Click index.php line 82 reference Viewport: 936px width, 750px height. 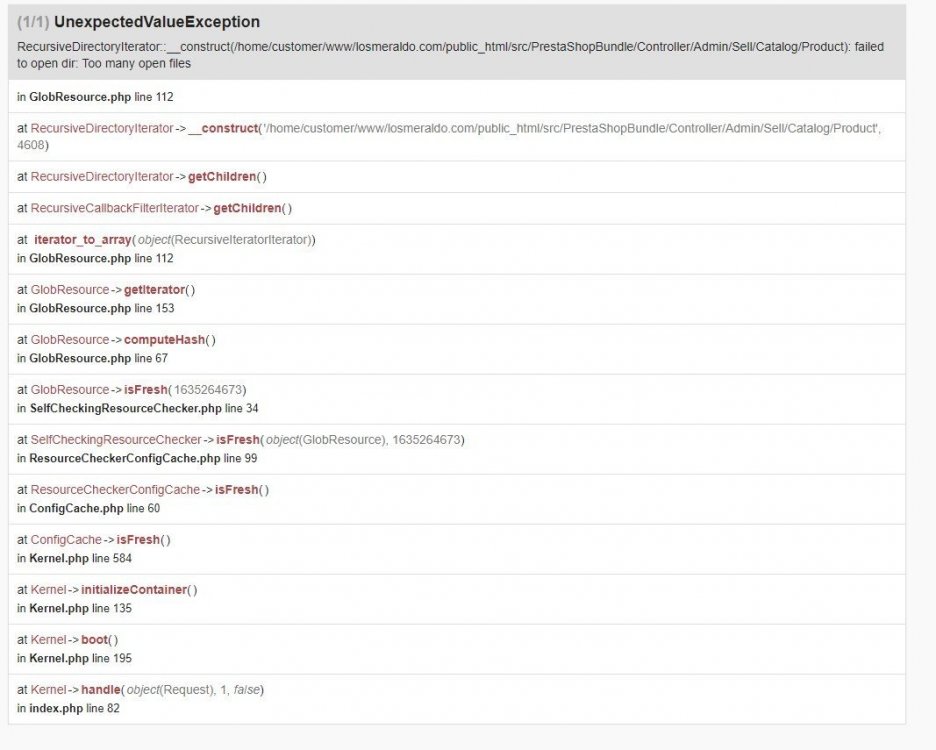[x=75, y=708]
